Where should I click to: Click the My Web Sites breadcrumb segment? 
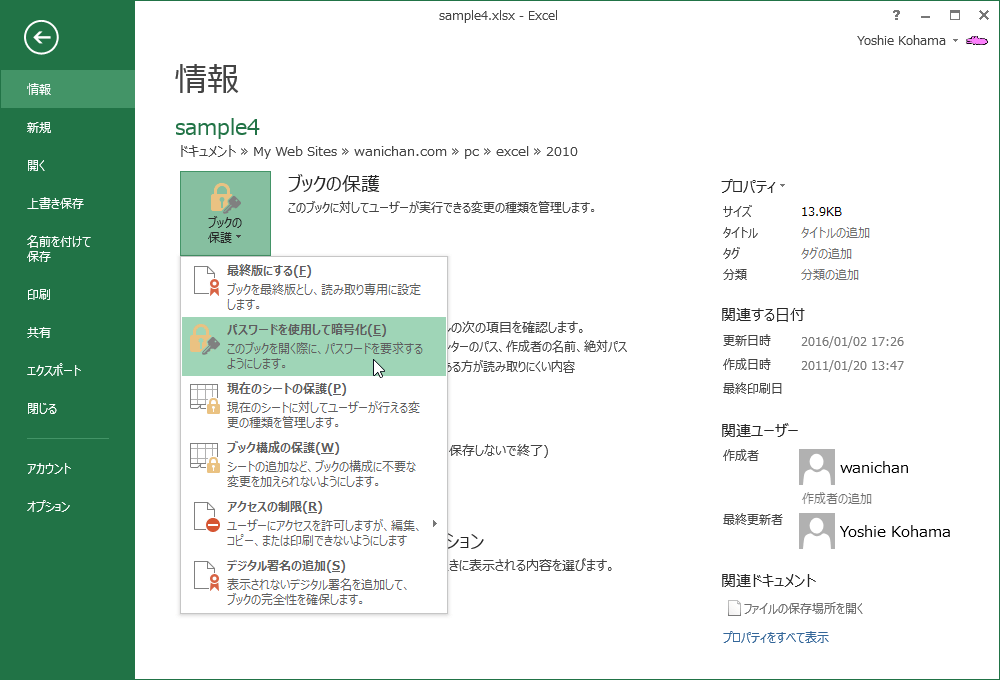point(295,152)
